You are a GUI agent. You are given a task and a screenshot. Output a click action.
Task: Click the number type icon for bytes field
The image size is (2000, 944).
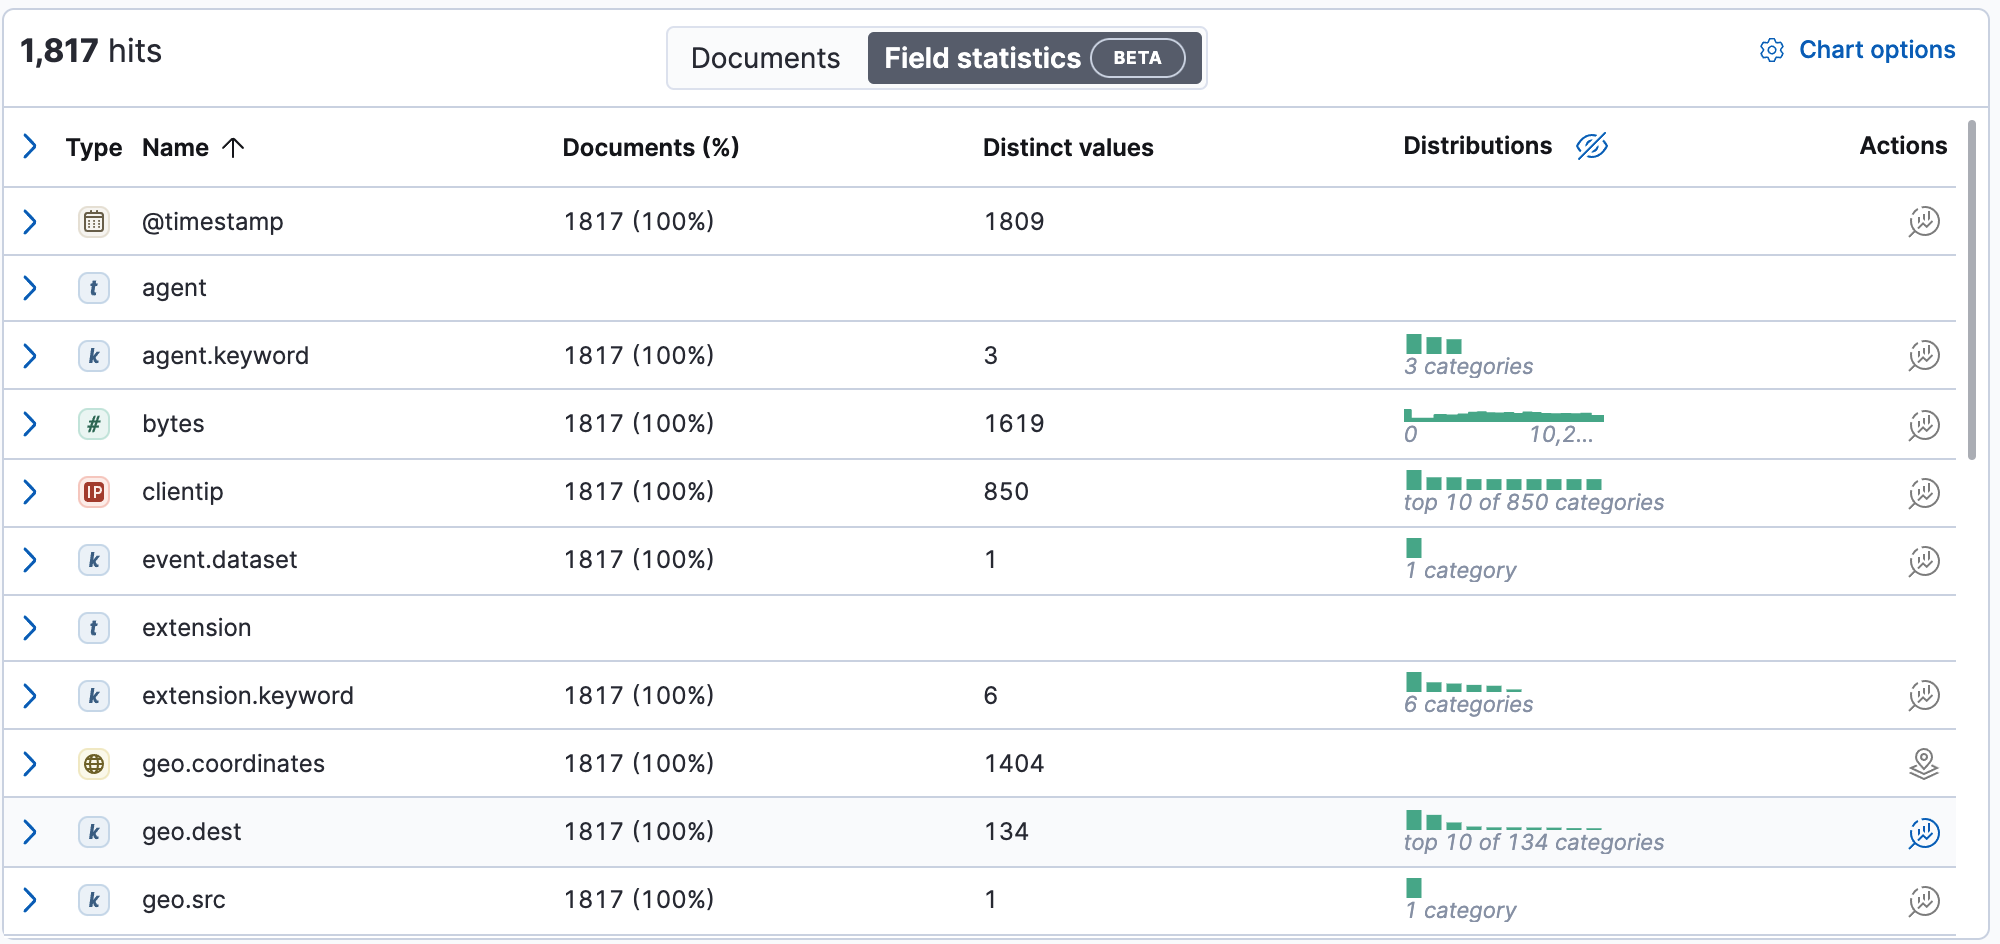[94, 424]
